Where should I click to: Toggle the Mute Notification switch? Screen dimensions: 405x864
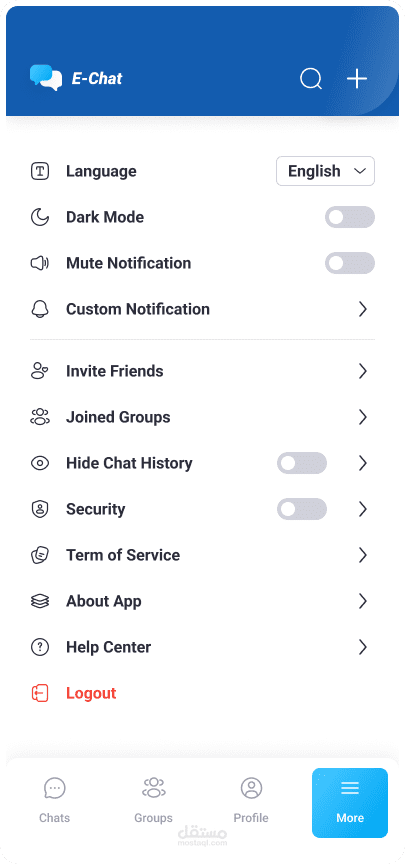click(x=350, y=263)
